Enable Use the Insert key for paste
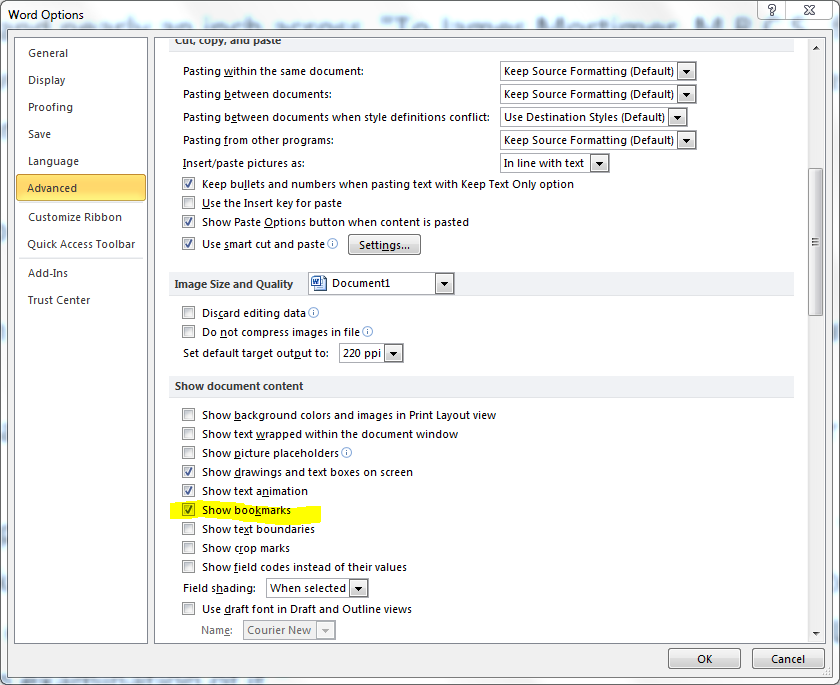The width and height of the screenshot is (840, 685). 189,203
